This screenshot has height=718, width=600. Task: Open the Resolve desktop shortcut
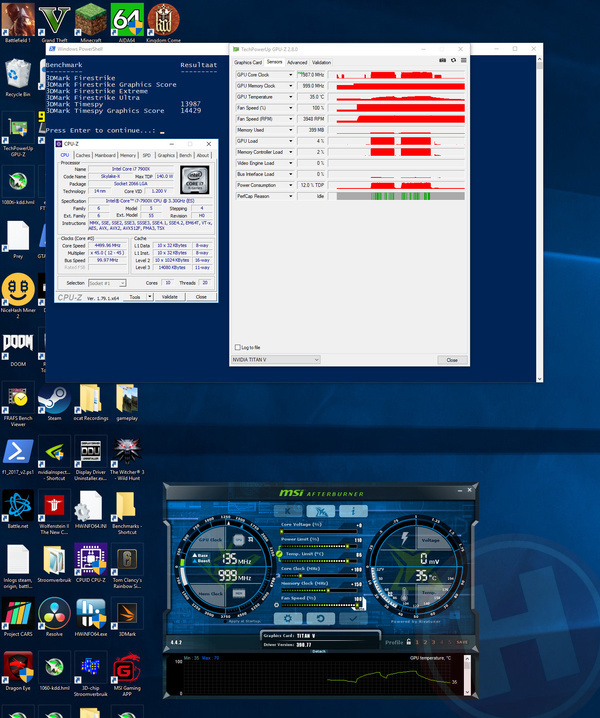click(x=55, y=617)
